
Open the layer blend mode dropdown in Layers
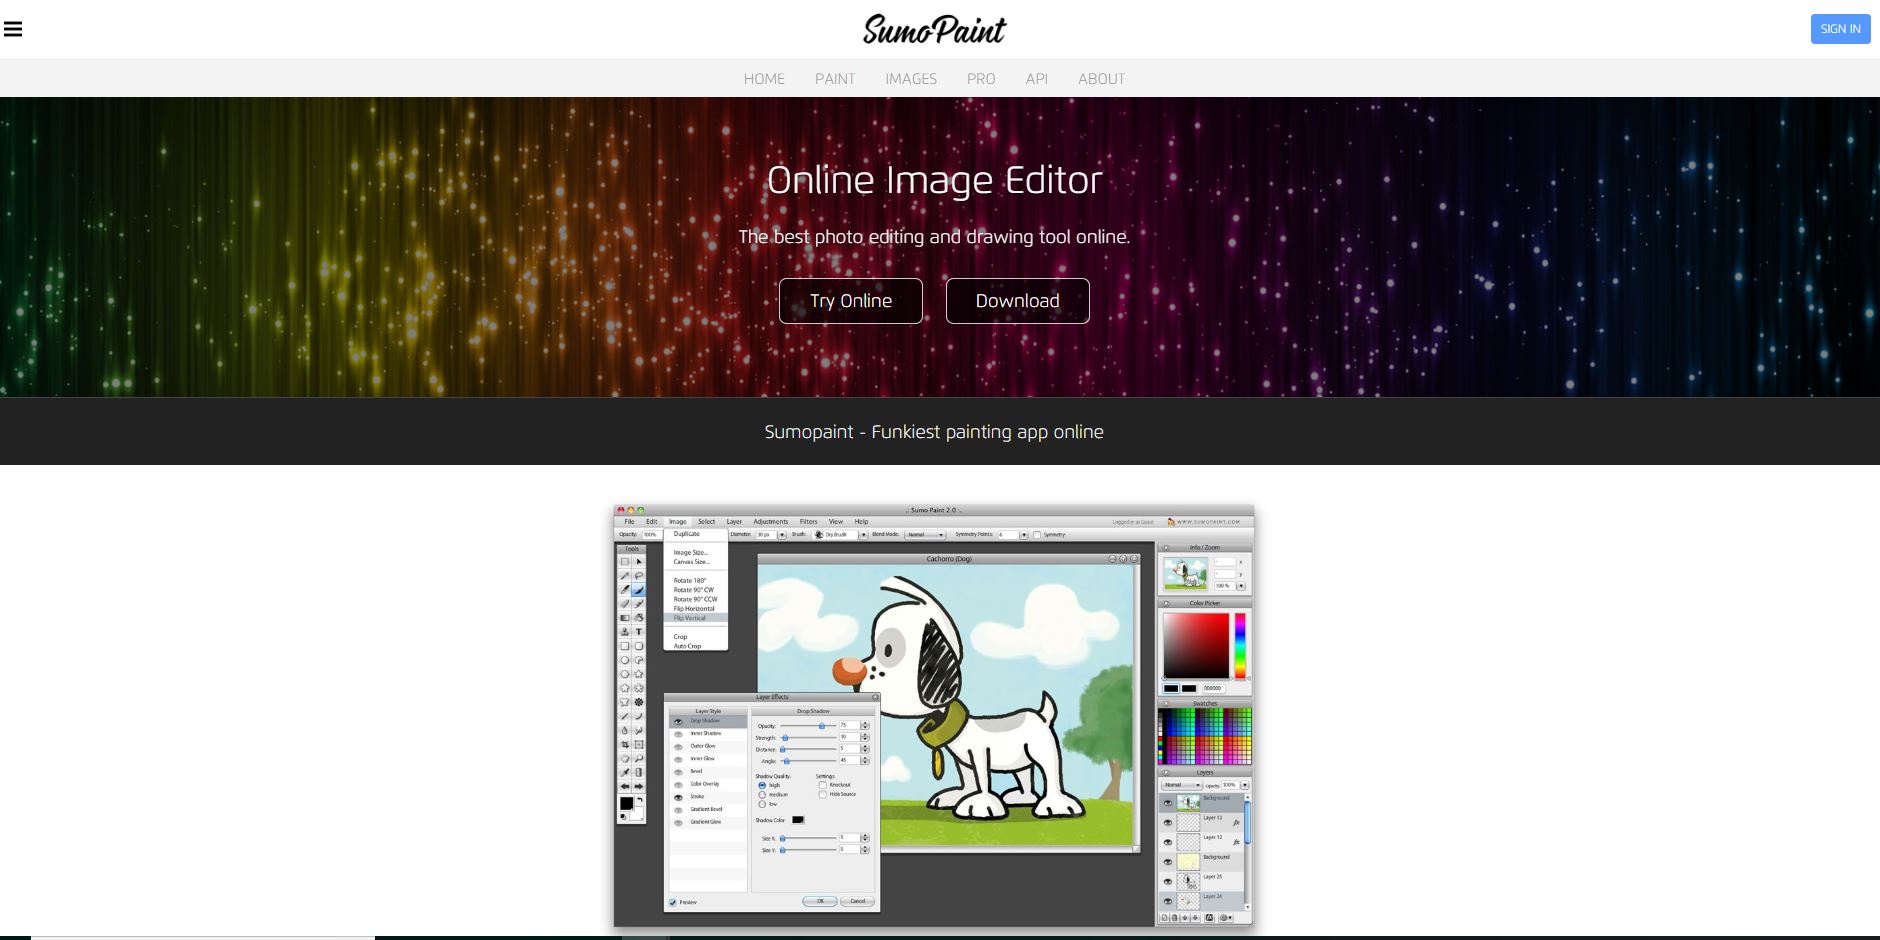(x=1180, y=785)
